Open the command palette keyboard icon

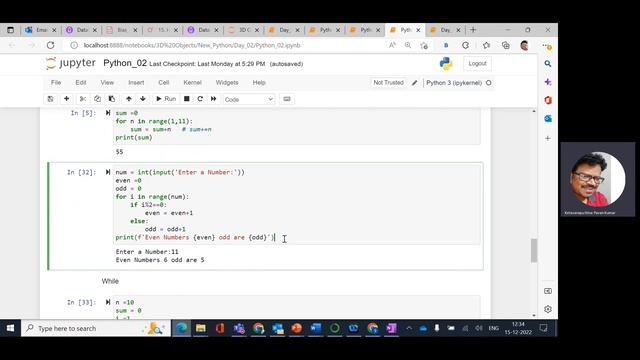(x=287, y=99)
